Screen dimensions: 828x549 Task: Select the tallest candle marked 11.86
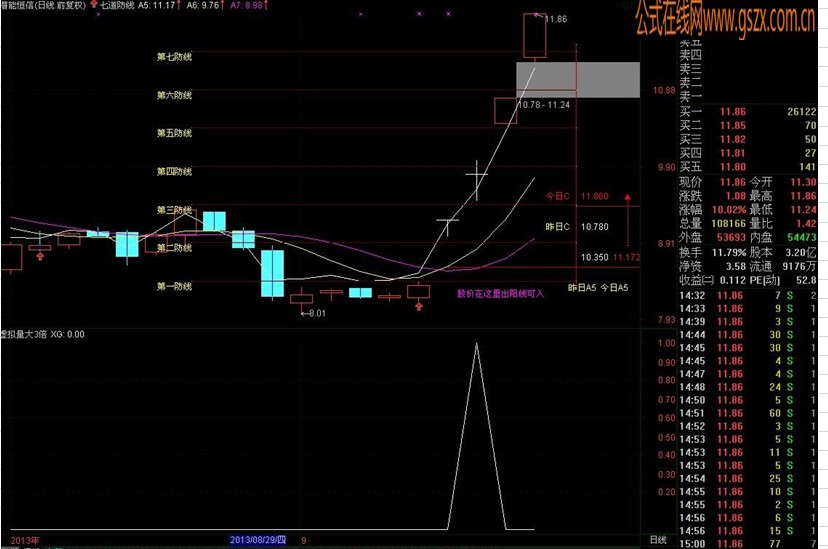coord(534,35)
